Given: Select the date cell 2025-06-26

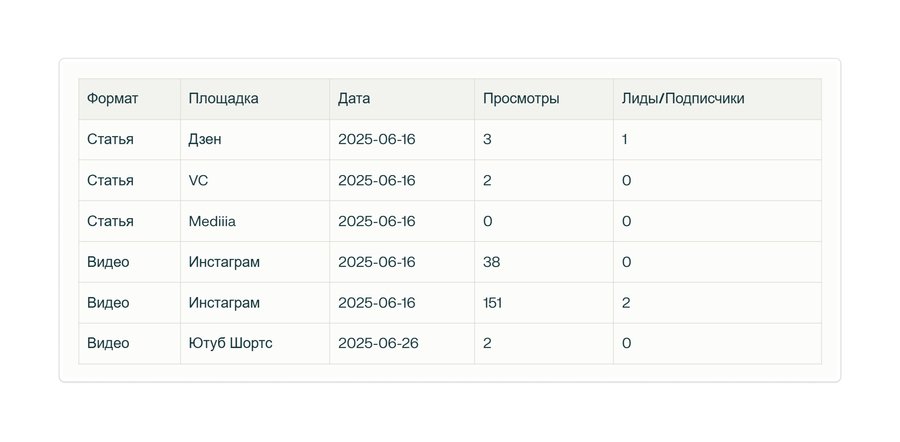Looking at the screenshot, I should (378, 343).
